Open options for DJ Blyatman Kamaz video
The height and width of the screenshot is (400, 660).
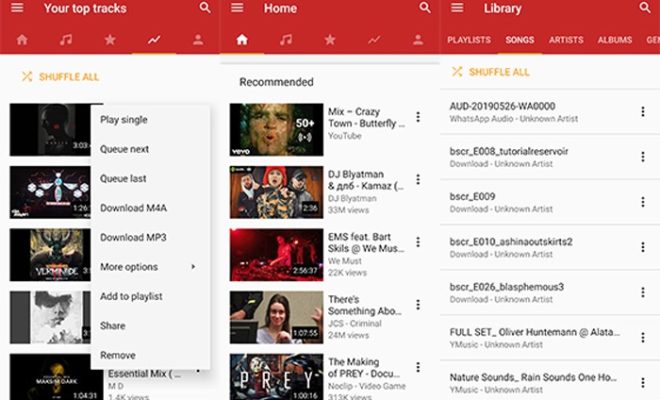418,179
